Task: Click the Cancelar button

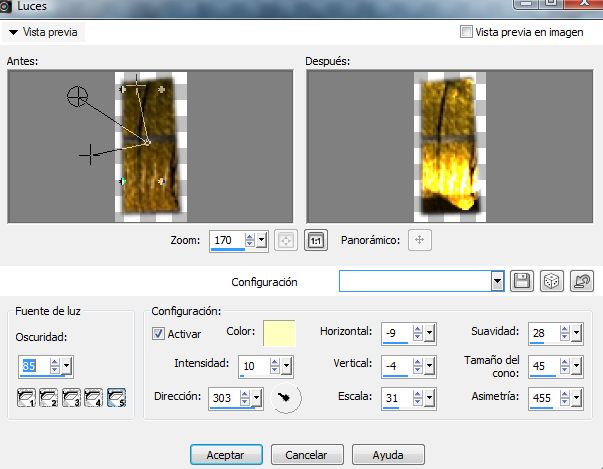Action: tap(306, 454)
